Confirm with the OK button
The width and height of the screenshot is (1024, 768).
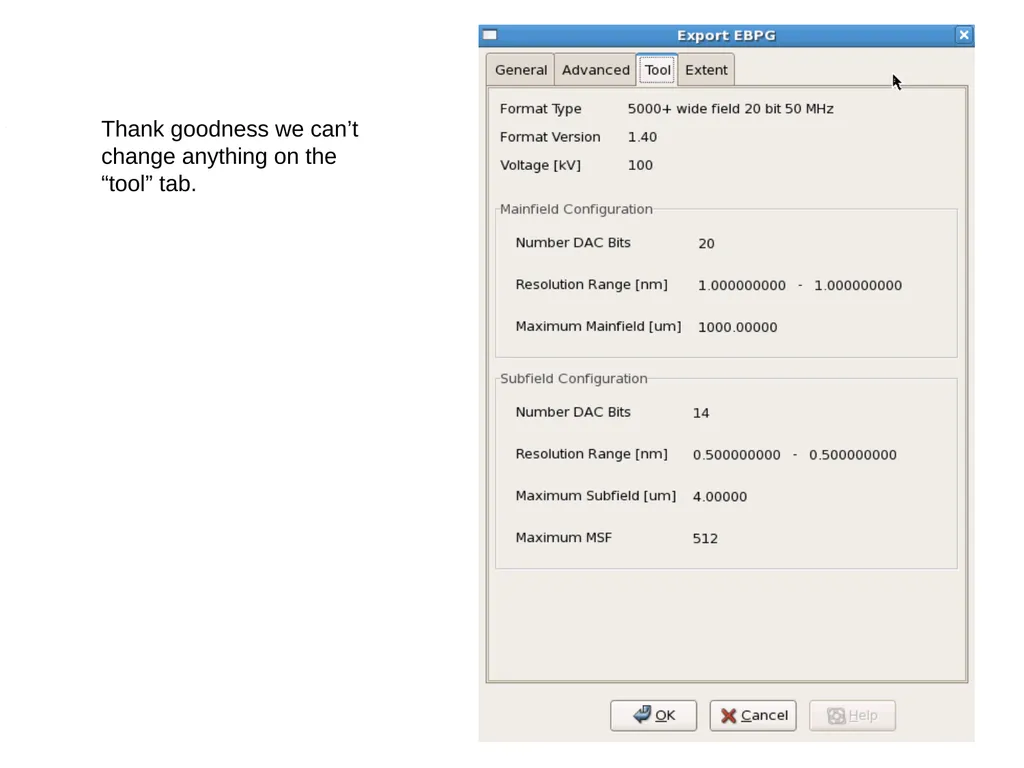pyautogui.click(x=653, y=715)
